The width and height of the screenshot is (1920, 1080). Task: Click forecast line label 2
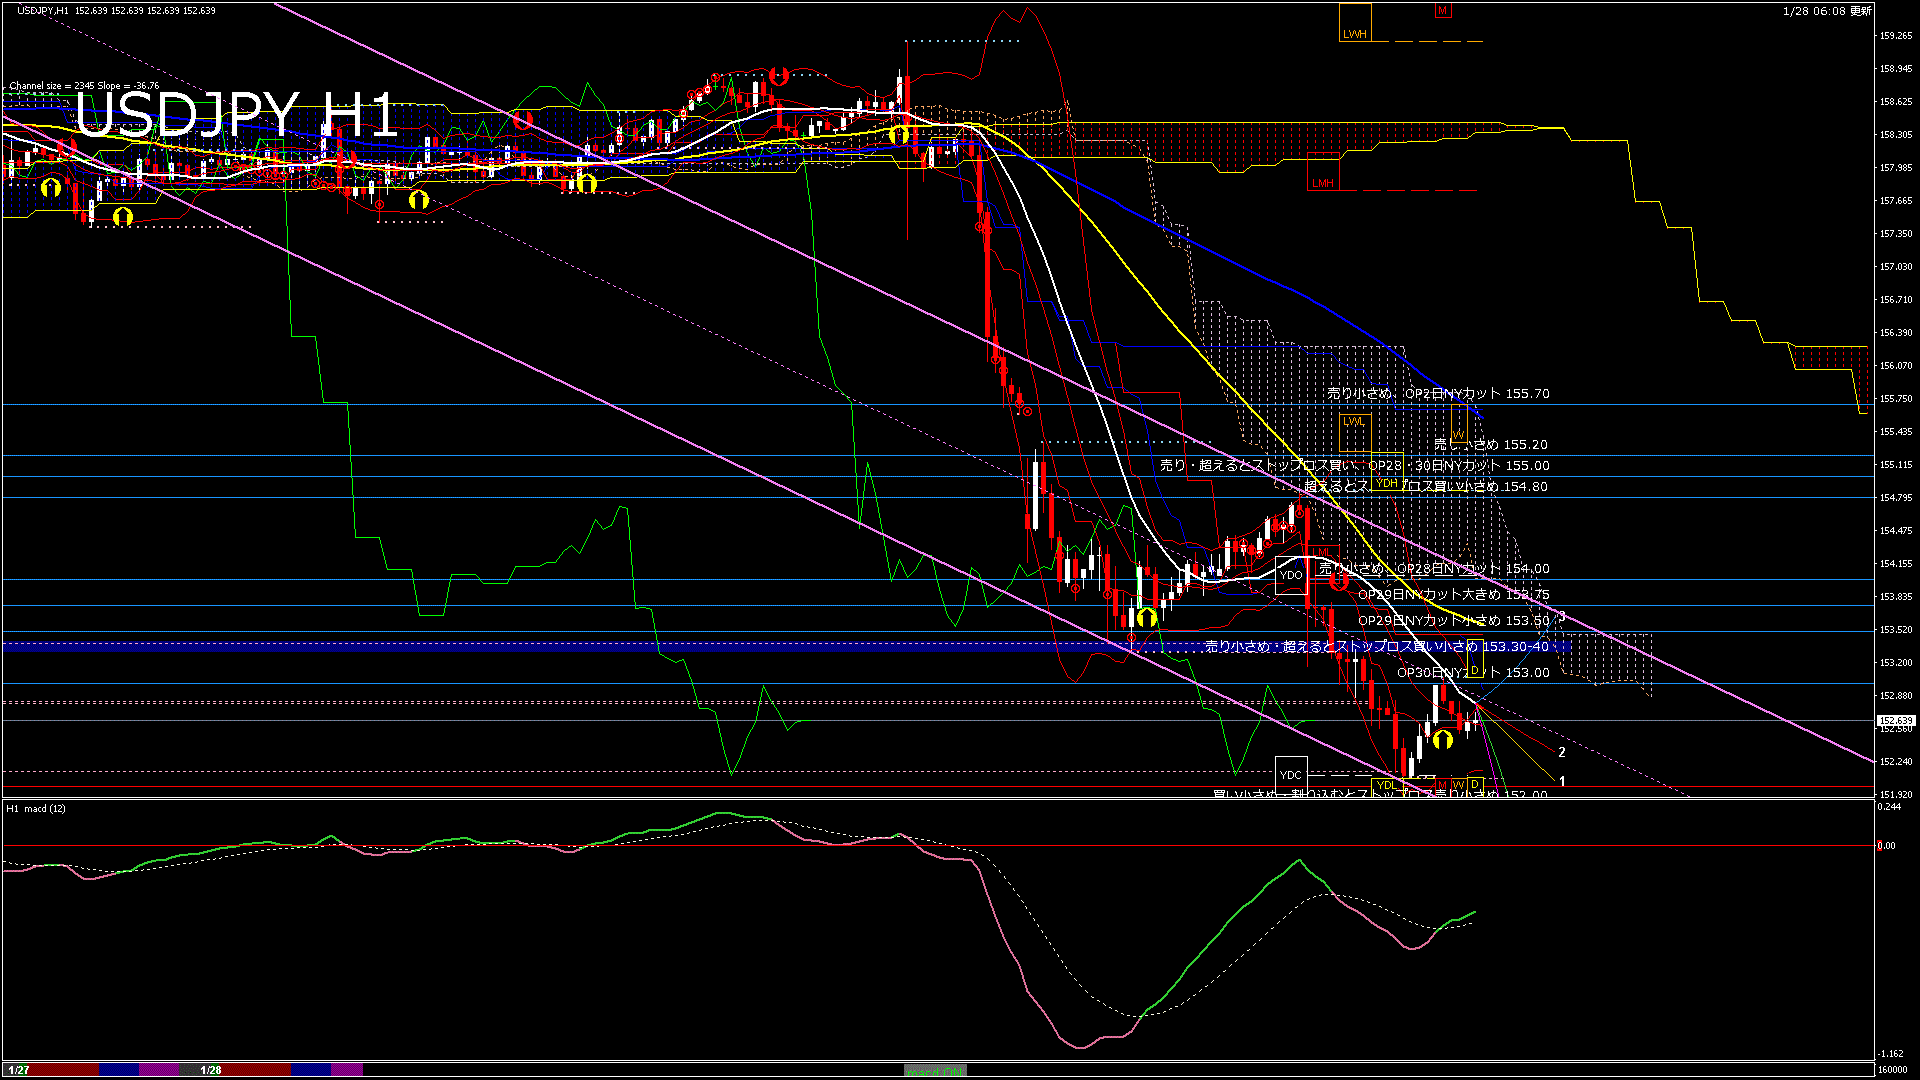(x=1562, y=752)
